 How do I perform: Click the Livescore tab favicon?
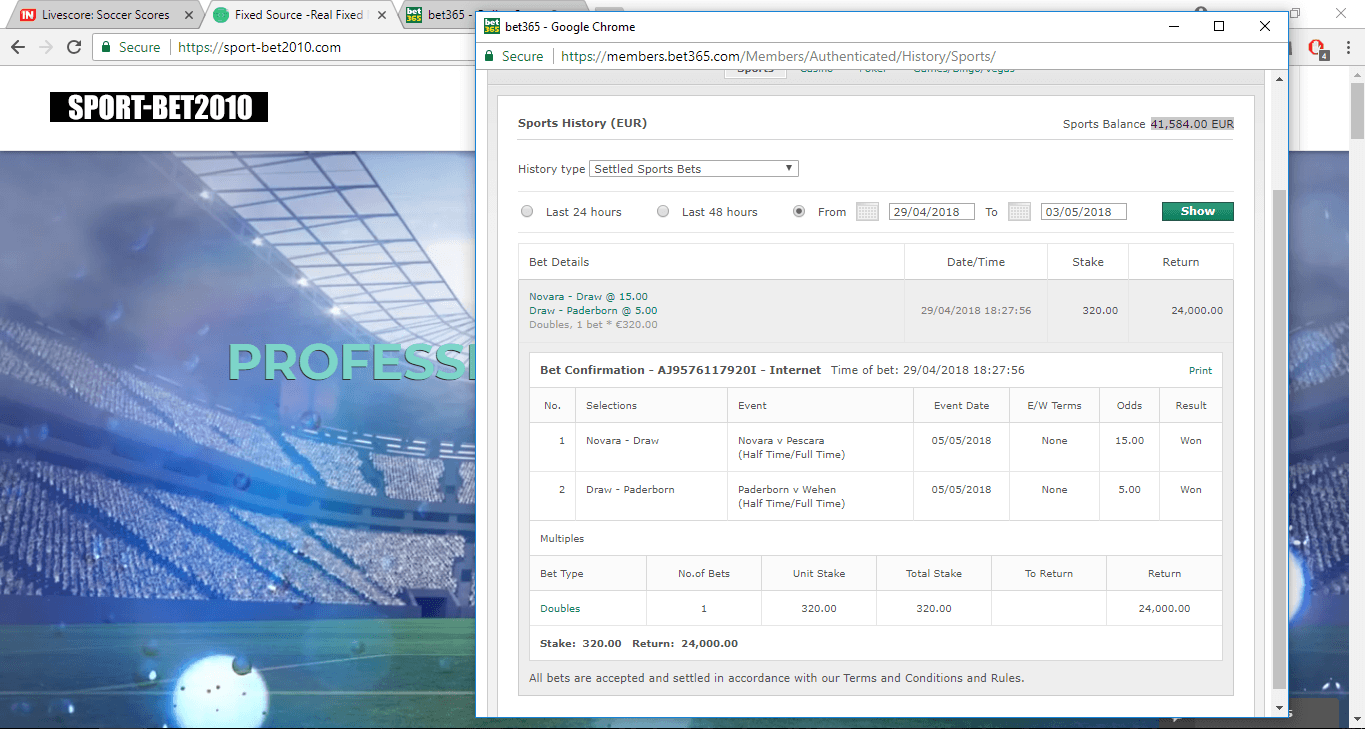coord(28,15)
